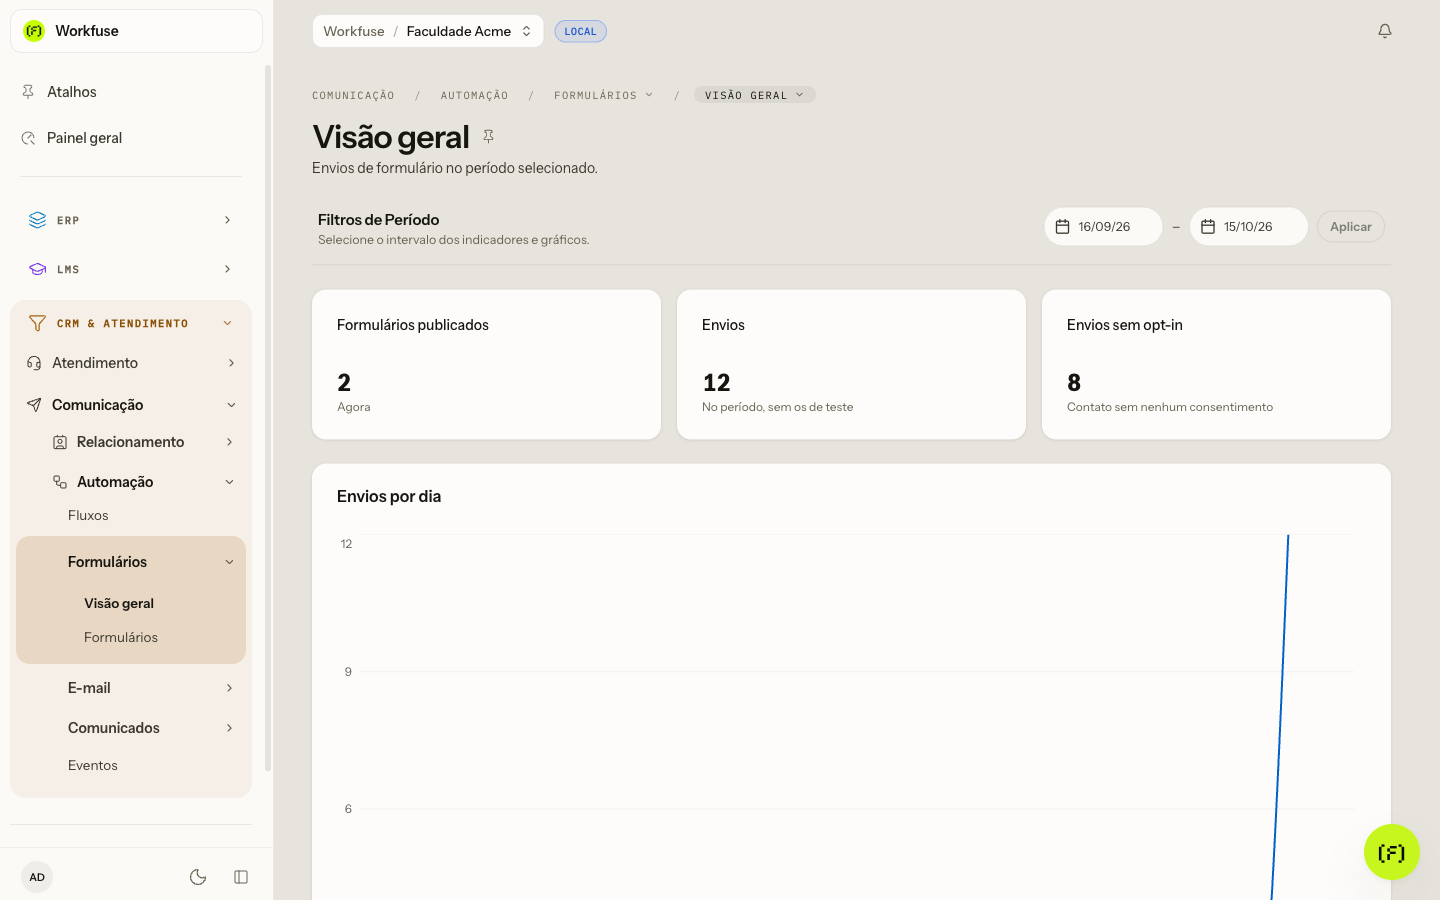Open Eventos in sidebar
1440x900 pixels.
point(93,765)
